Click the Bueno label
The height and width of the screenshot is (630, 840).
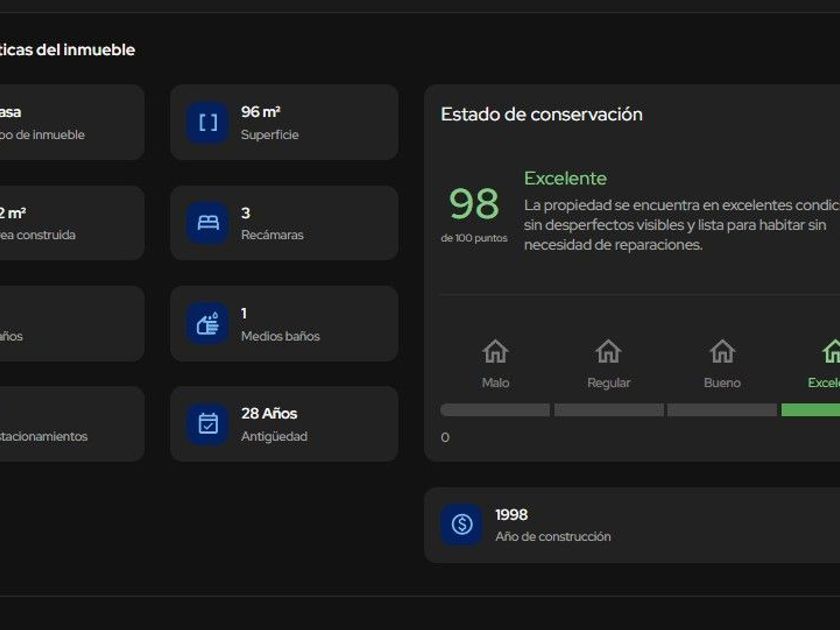point(722,383)
